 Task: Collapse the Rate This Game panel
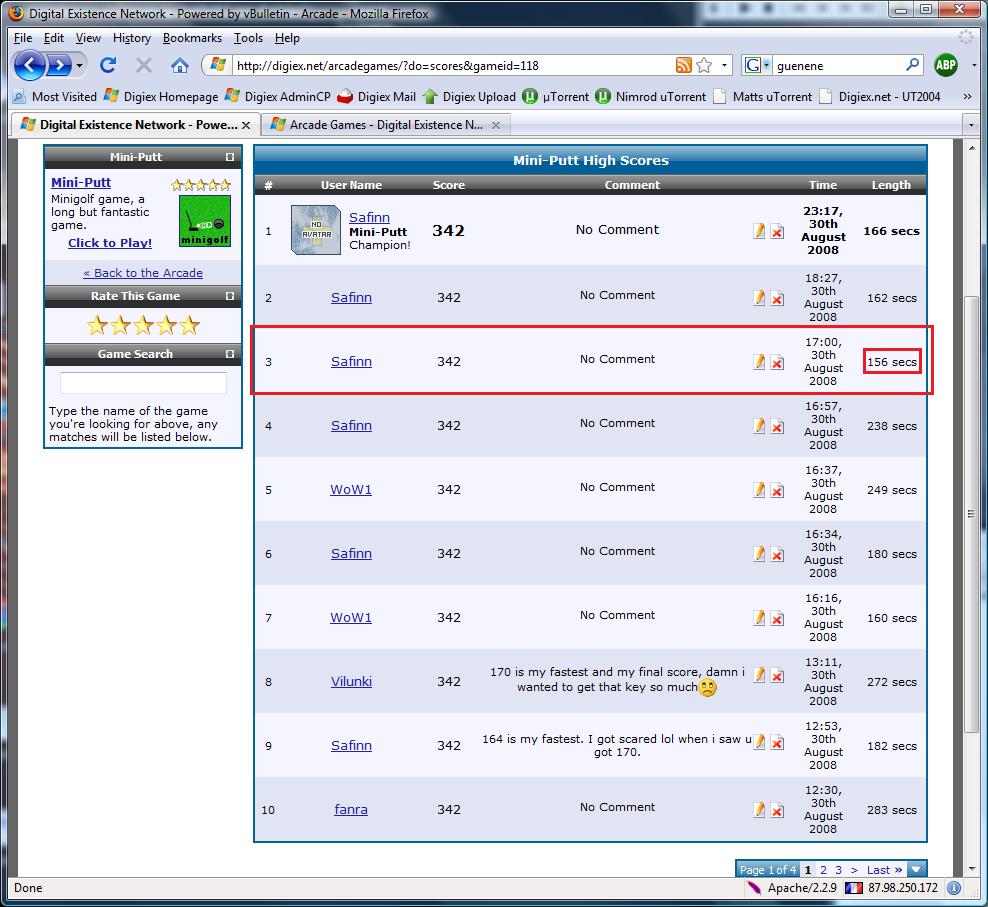click(x=230, y=296)
